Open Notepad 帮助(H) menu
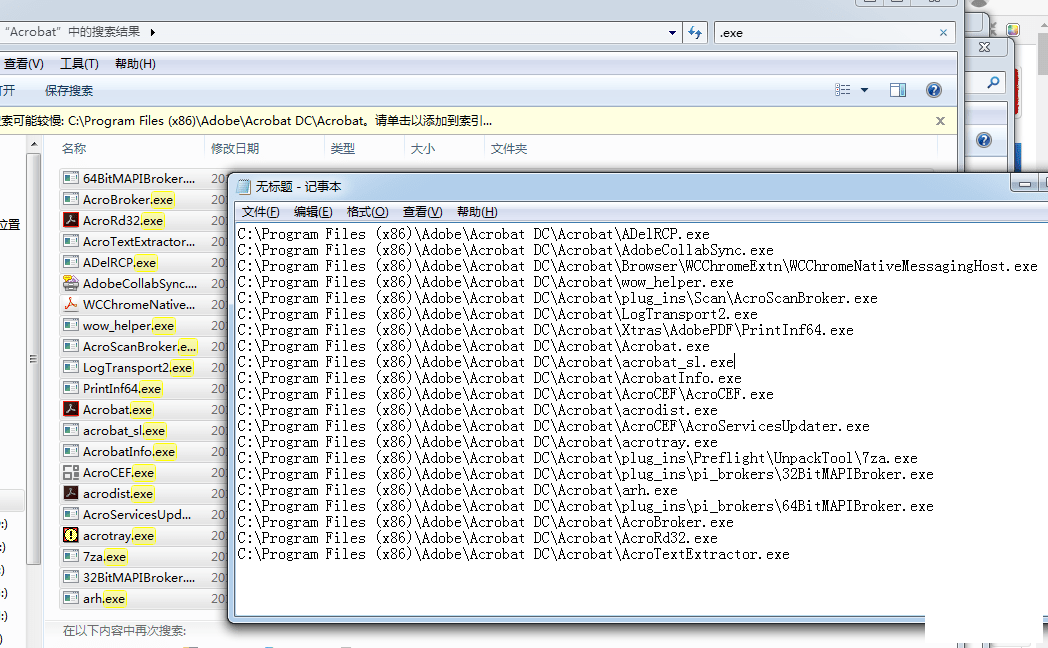Viewport: 1048px width, 648px height. [x=477, y=212]
